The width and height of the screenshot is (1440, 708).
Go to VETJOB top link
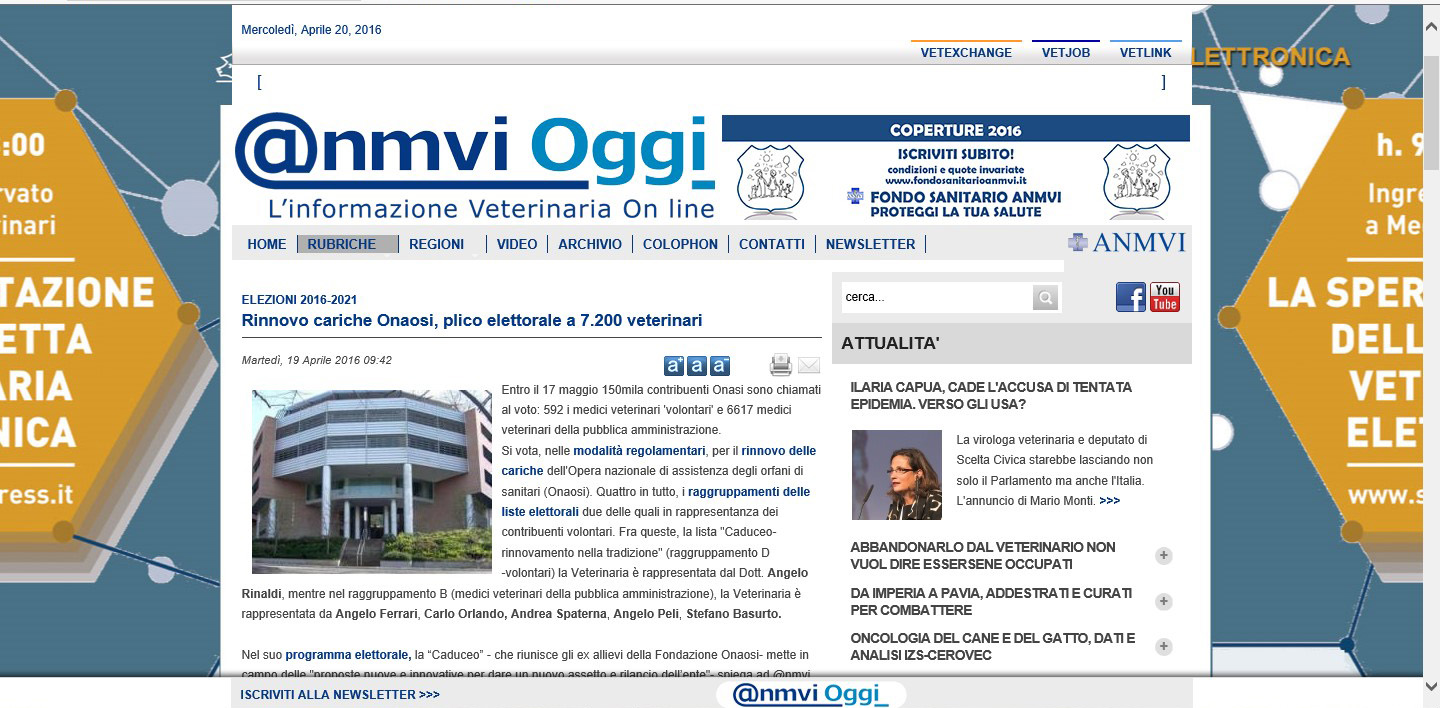pyautogui.click(x=1066, y=52)
